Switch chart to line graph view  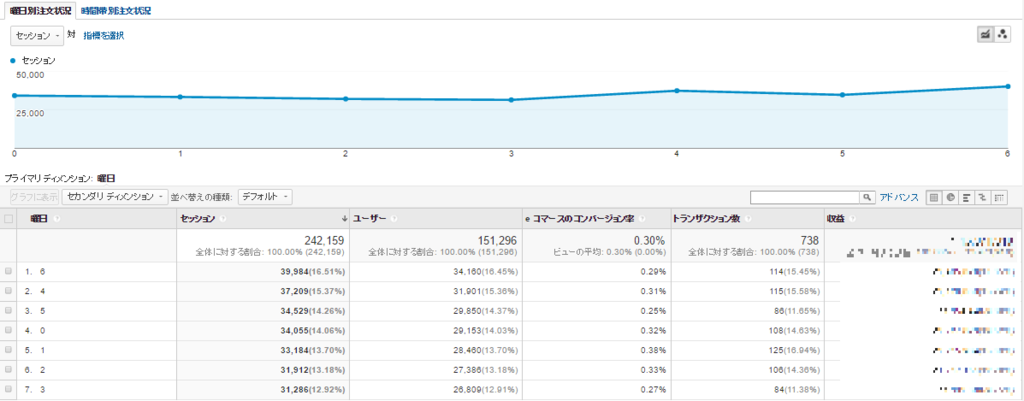[985, 35]
